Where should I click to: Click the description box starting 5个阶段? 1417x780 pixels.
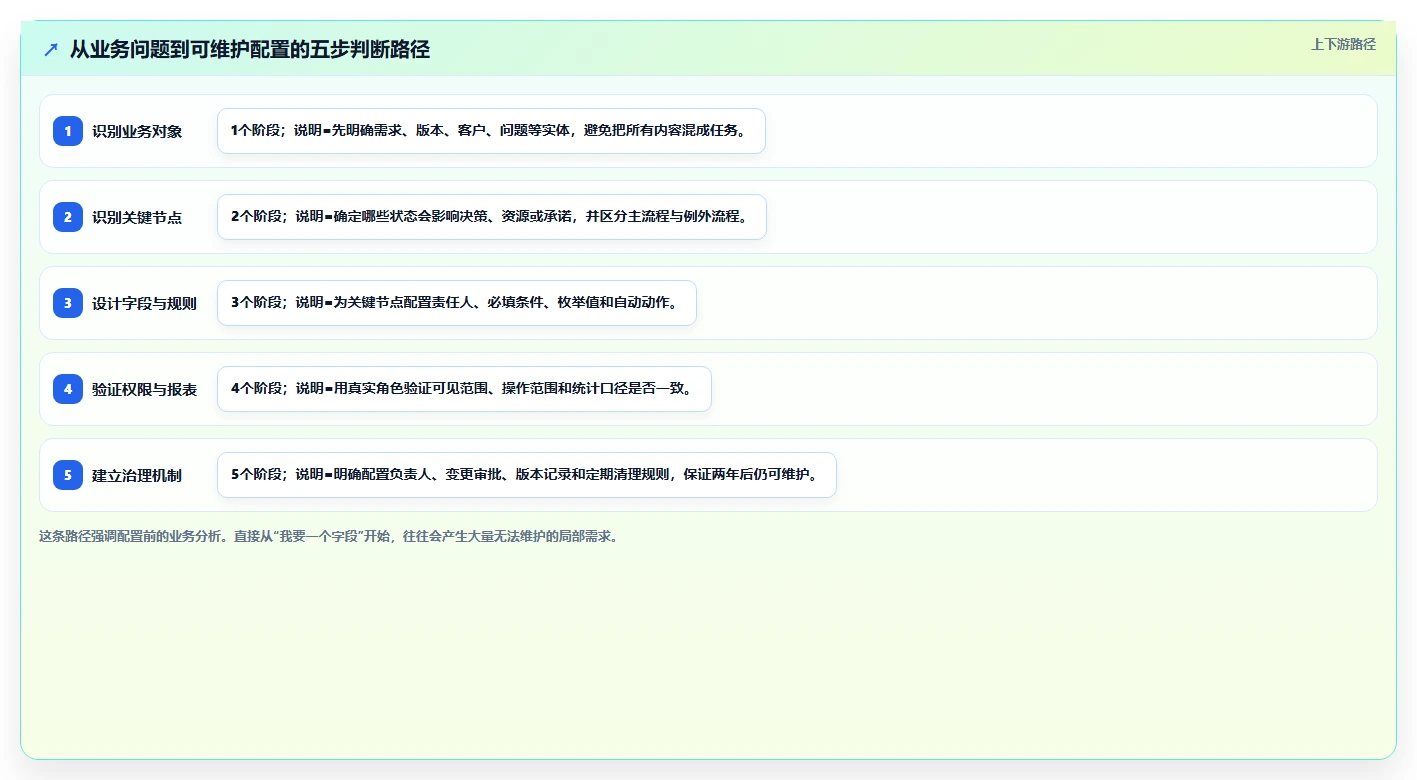click(527, 475)
